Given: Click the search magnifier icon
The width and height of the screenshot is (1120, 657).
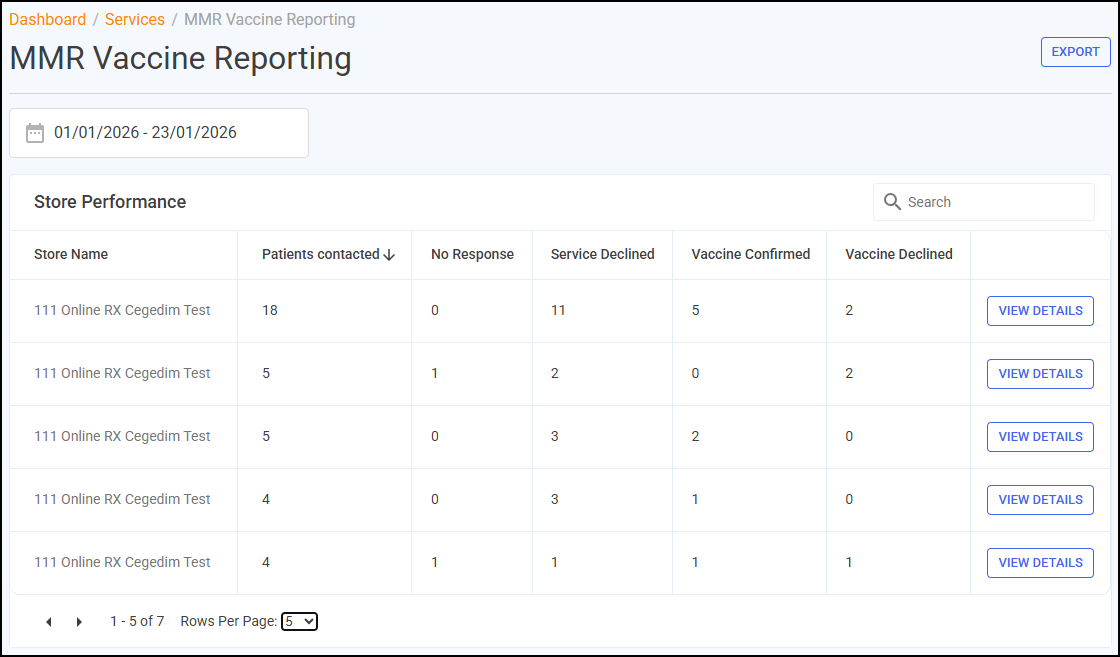Looking at the screenshot, I should pos(892,202).
